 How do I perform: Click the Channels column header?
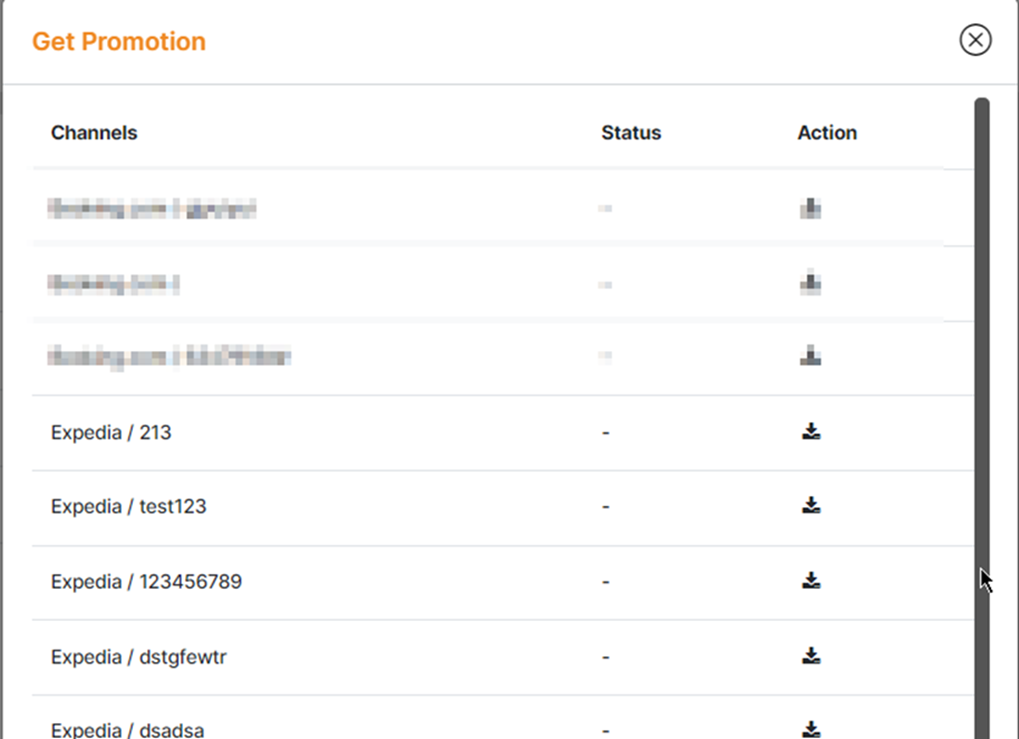(94, 133)
